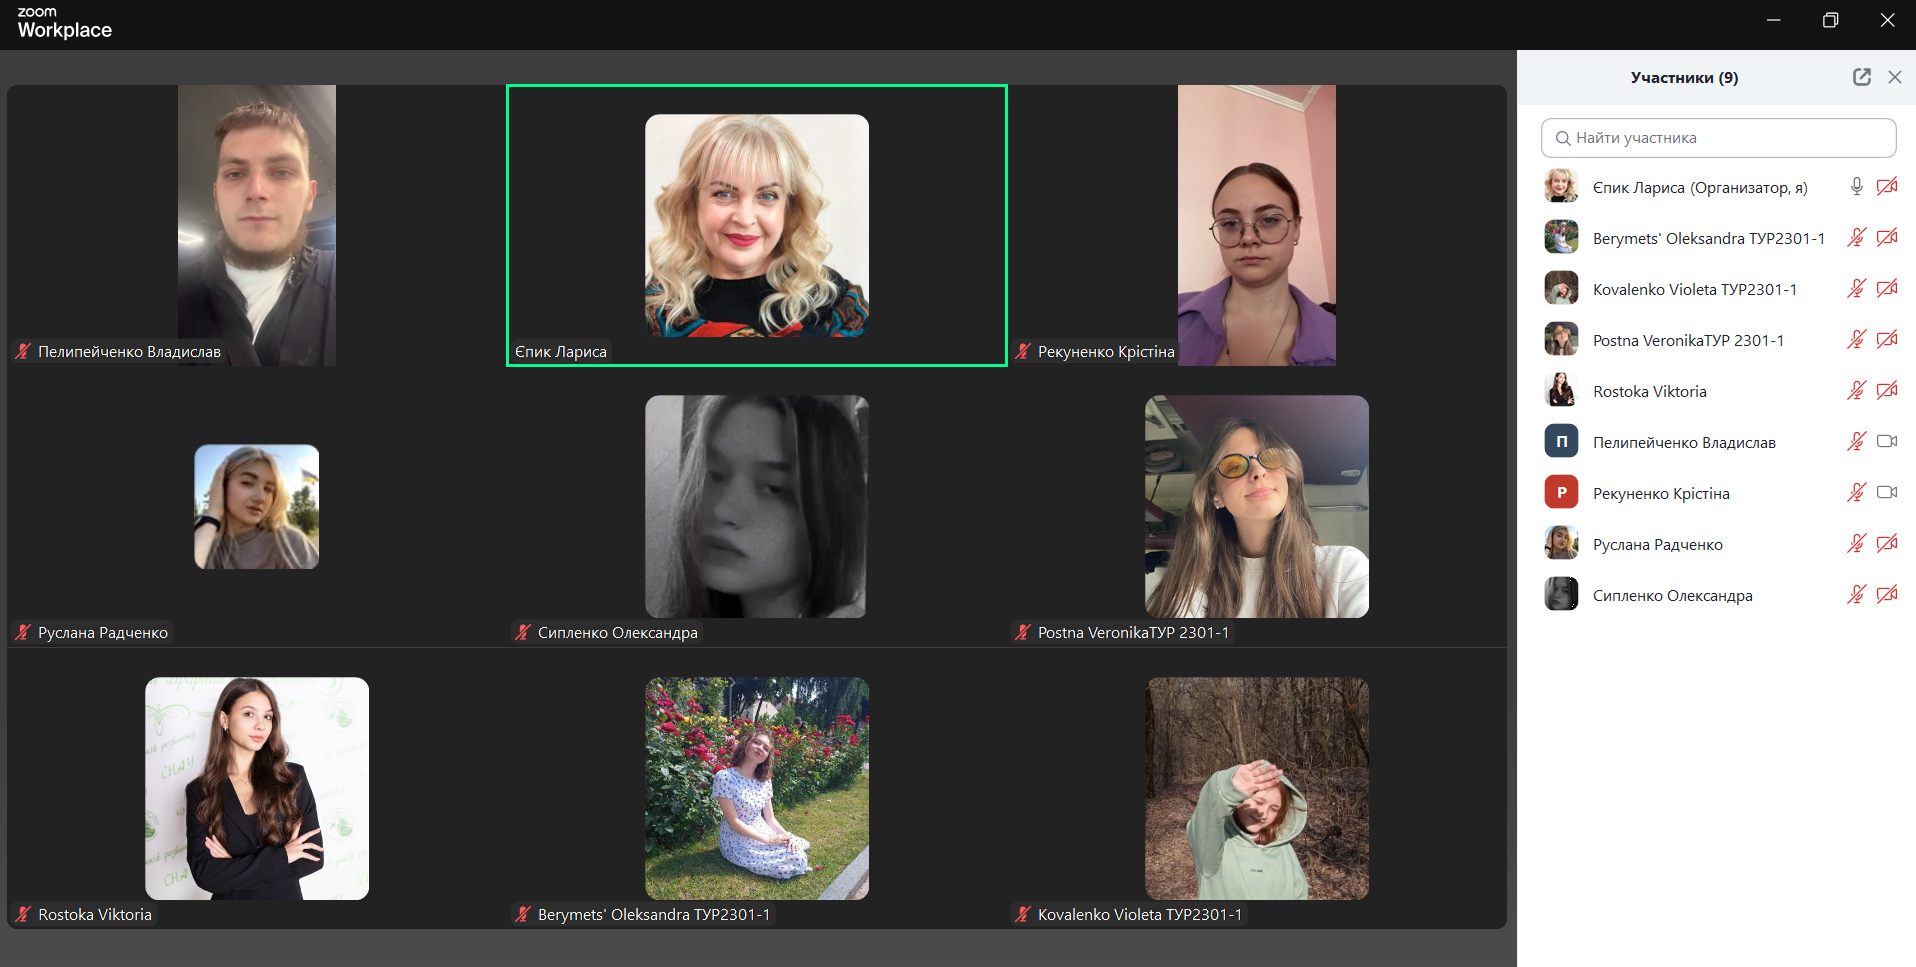Click the name "Berymets' Oleksandra ТУР2301-1" in list

click(1708, 239)
